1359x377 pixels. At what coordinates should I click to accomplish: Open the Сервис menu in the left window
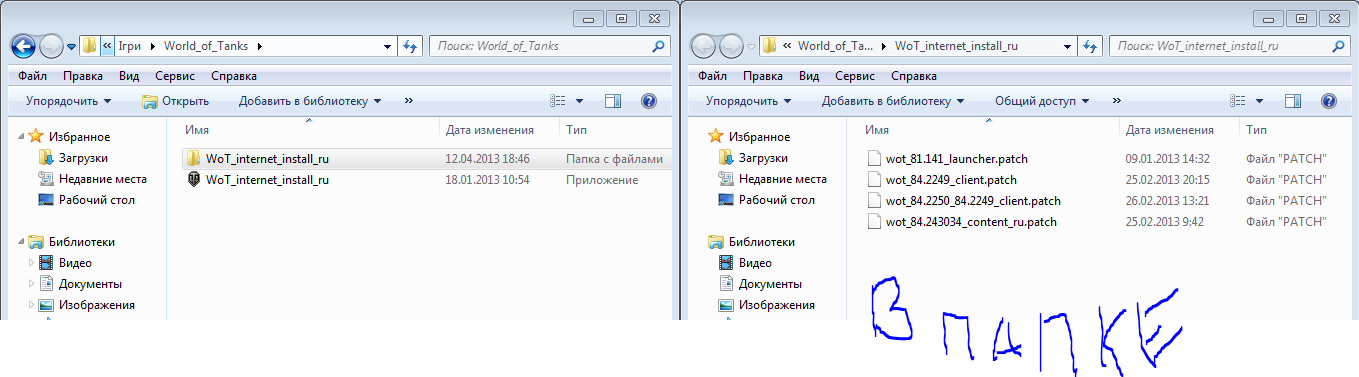tap(175, 76)
